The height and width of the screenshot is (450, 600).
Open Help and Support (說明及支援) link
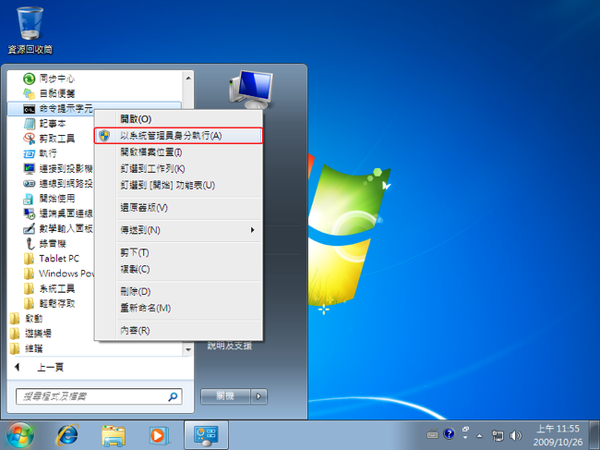coord(230,346)
